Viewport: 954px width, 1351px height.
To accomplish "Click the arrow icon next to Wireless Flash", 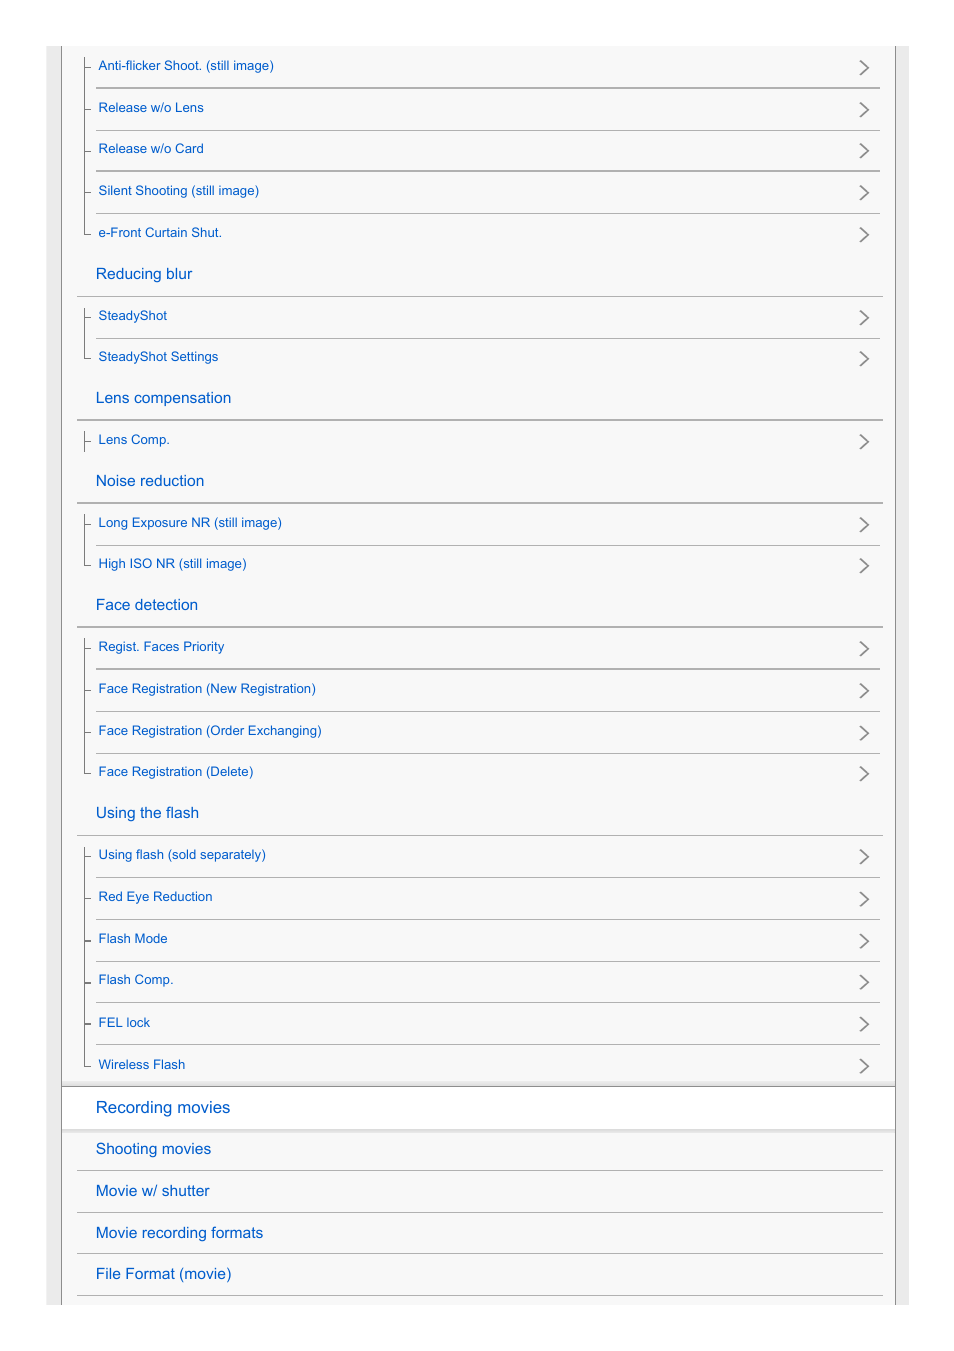I will point(864,1067).
